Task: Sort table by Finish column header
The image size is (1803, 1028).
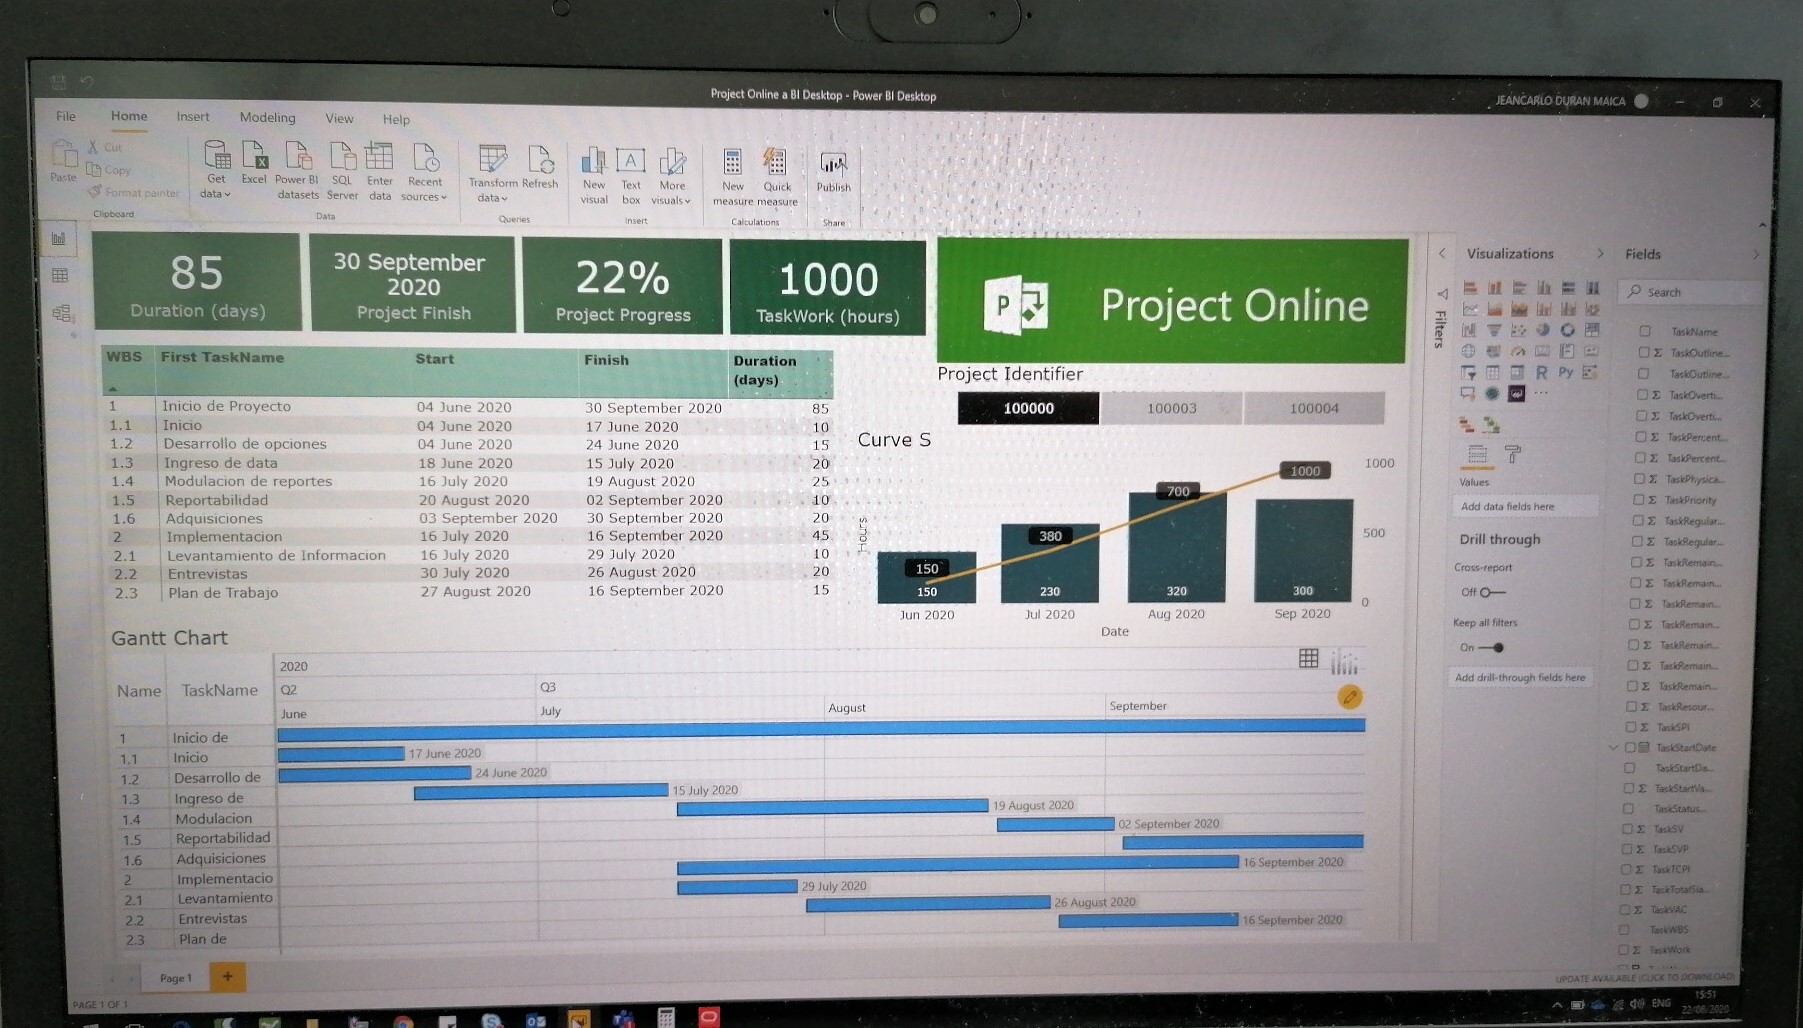Action: 606,360
